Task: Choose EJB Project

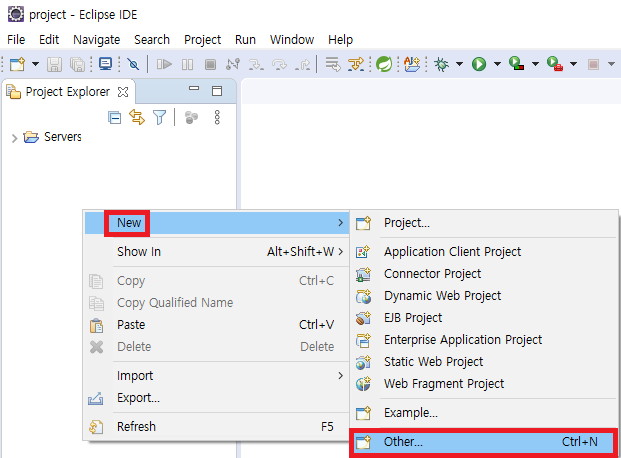Action: coord(484,318)
